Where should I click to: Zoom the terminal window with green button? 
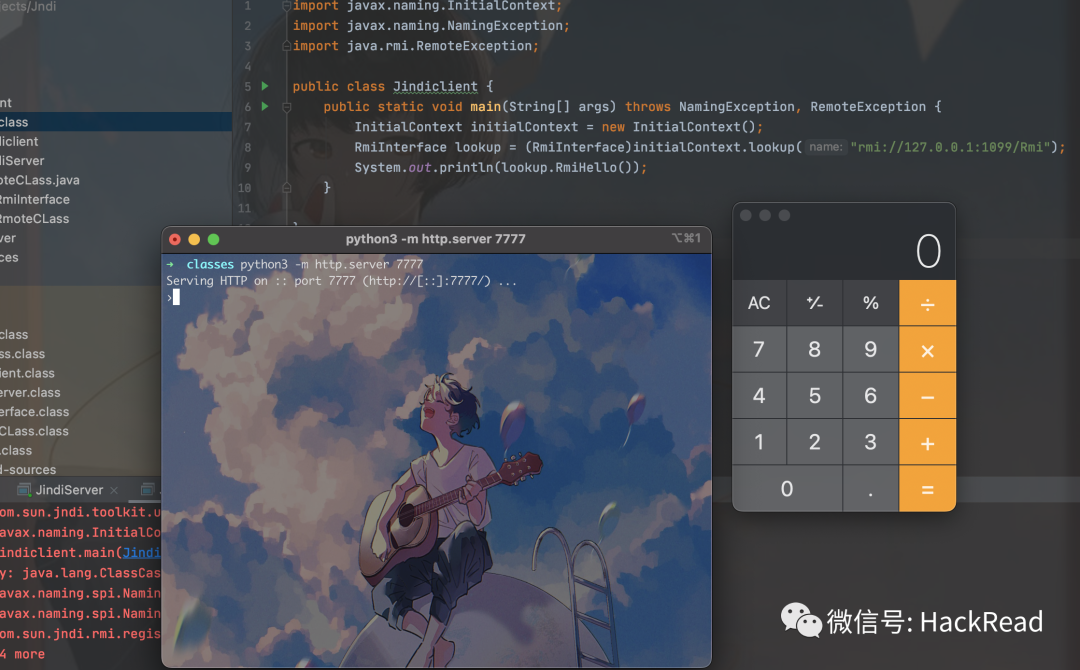coord(214,239)
